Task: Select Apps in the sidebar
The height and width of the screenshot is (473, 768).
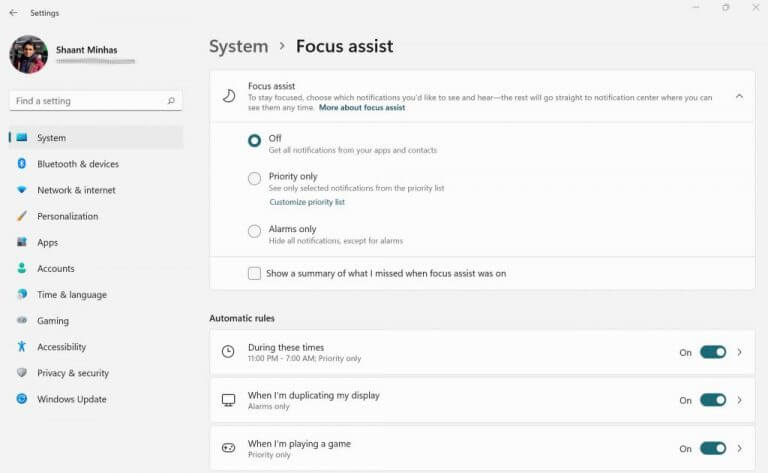Action: pyautogui.click(x=96, y=242)
